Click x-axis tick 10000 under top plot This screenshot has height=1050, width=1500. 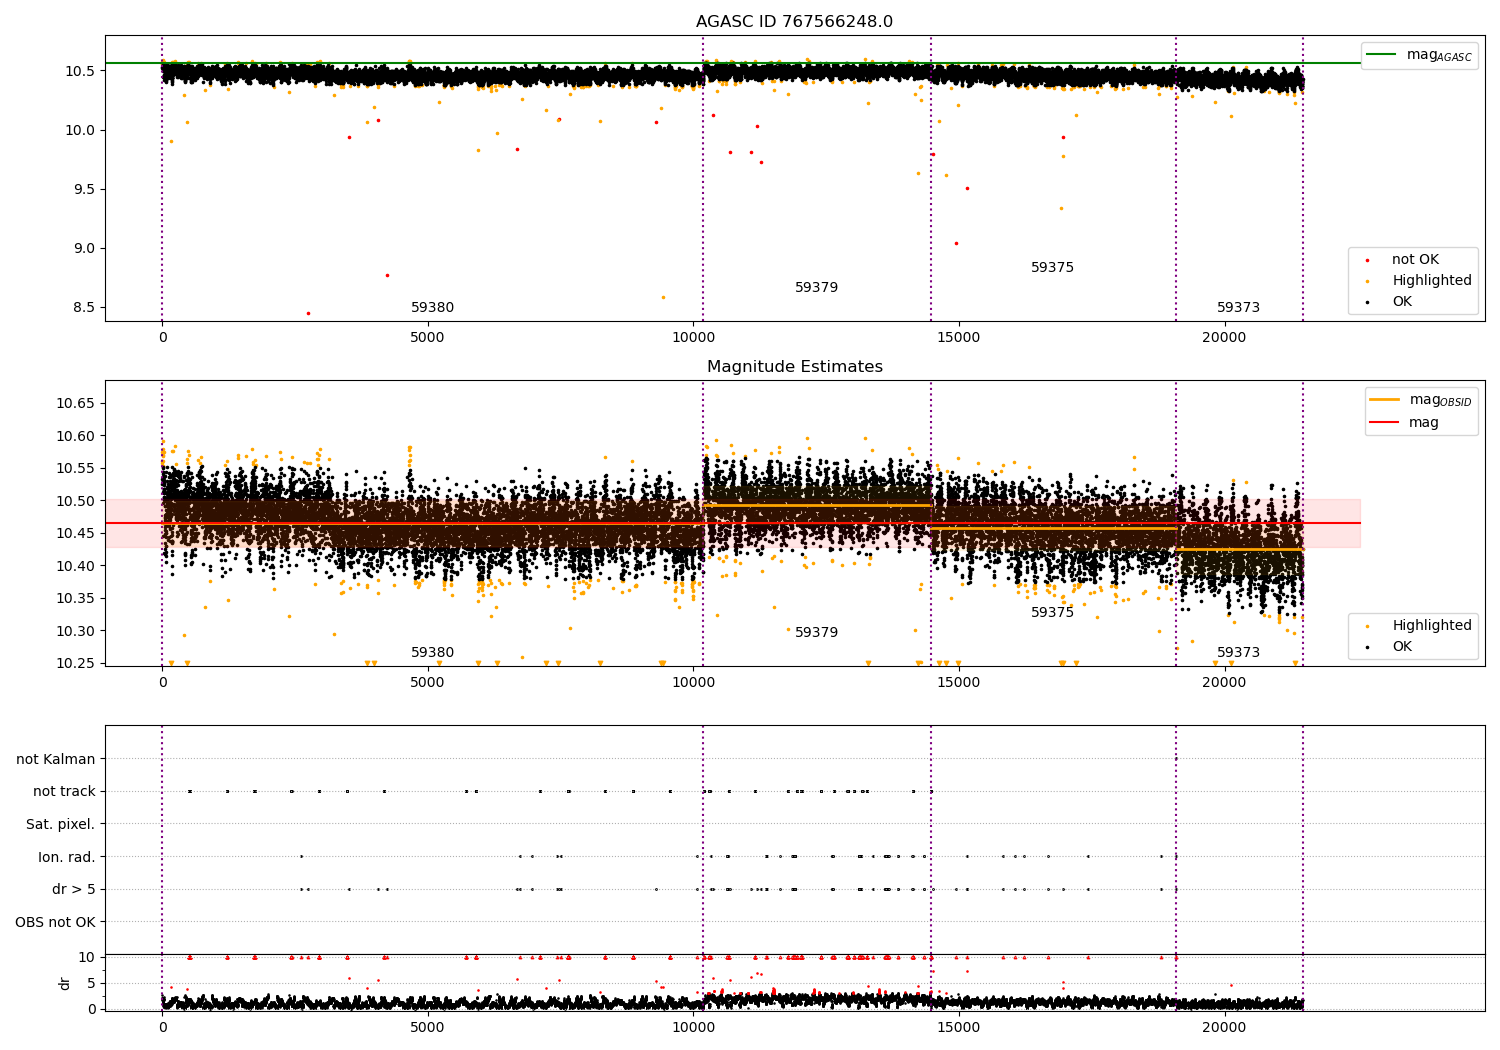click(x=693, y=337)
